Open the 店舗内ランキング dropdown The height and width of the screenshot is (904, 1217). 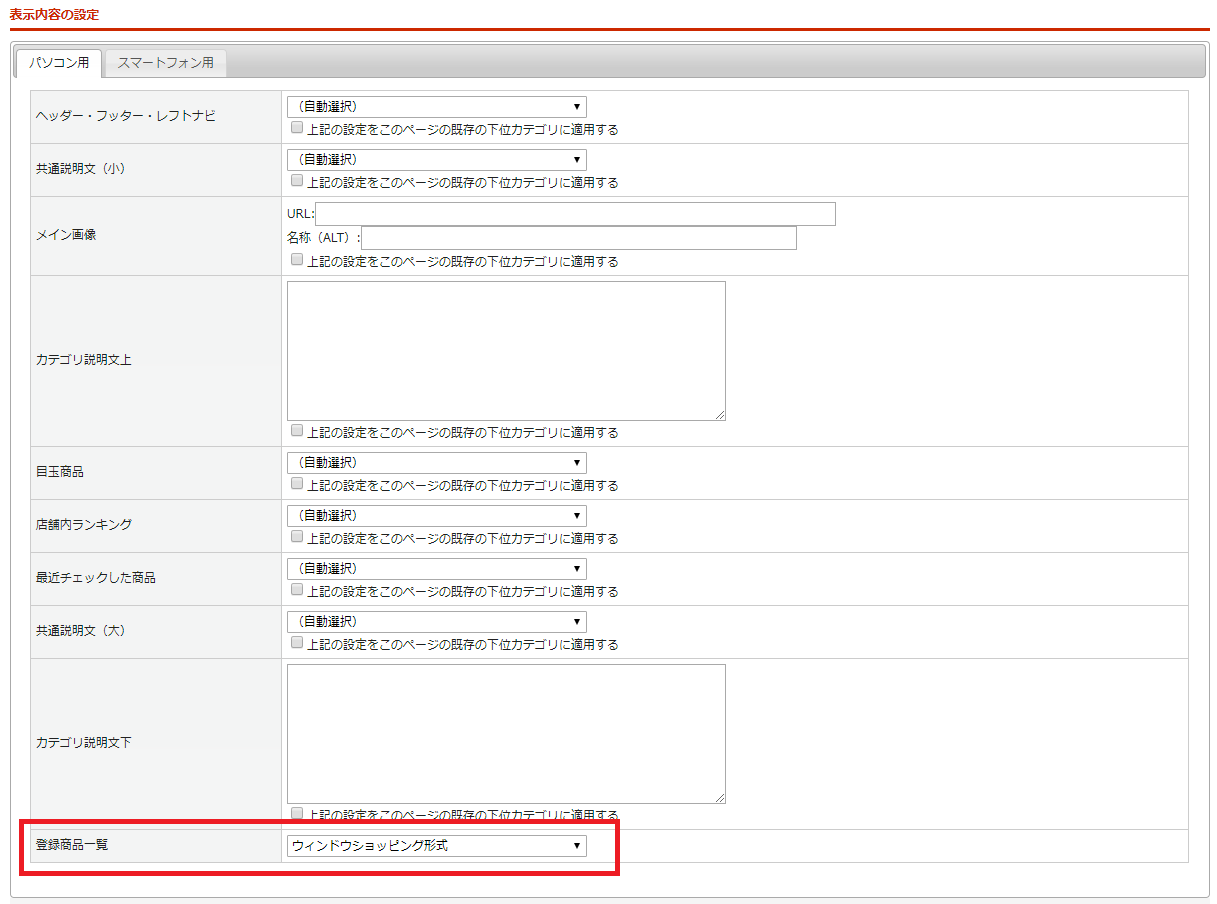click(436, 516)
